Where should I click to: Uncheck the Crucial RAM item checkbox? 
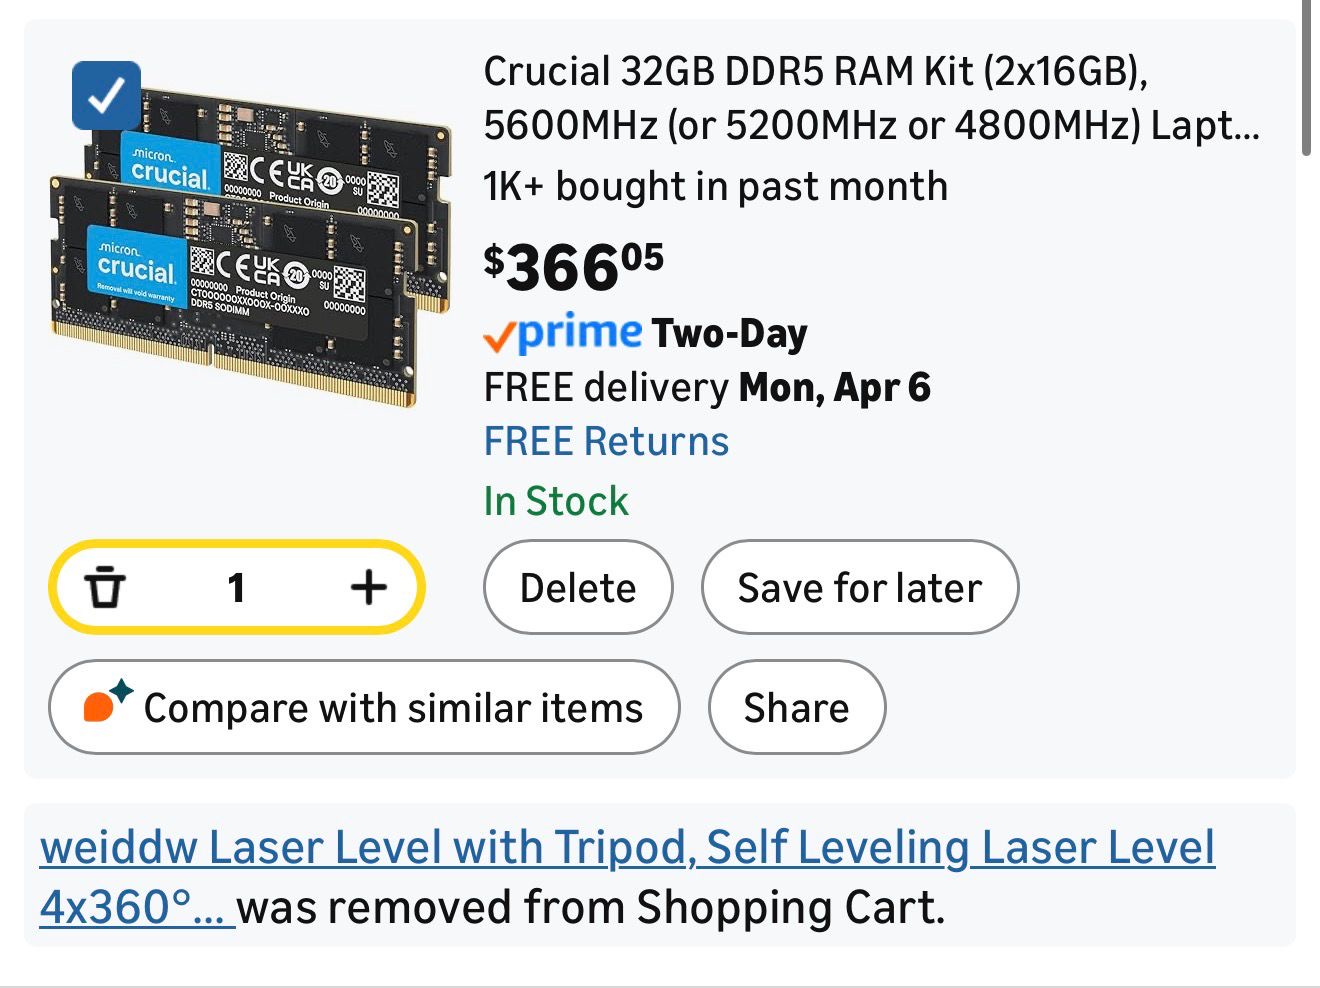(106, 96)
